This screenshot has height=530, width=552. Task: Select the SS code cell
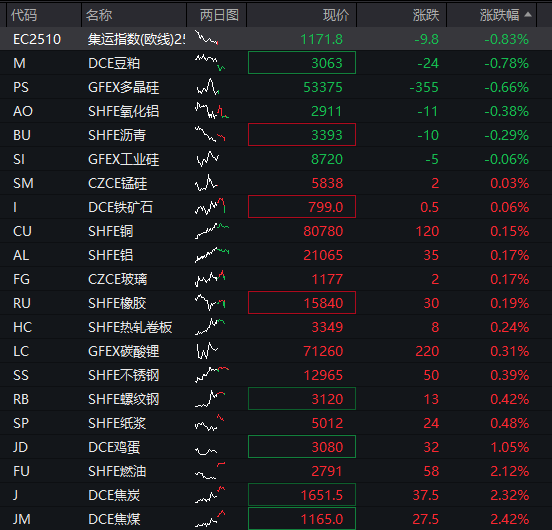(21, 375)
